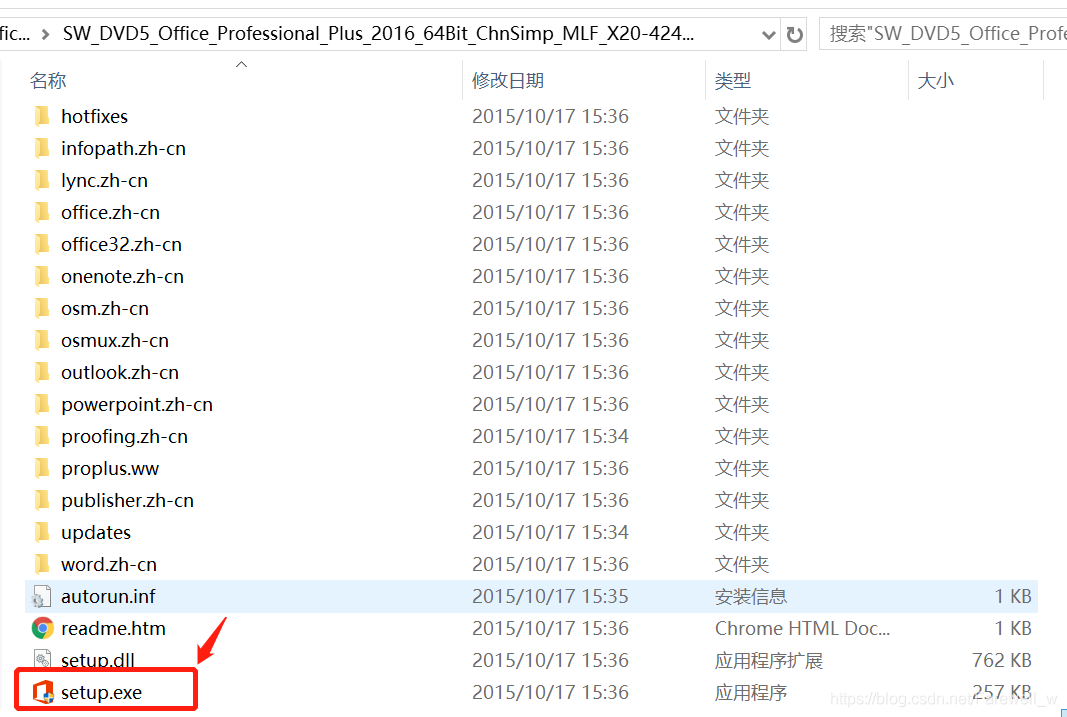Click the date cell of updates row

pyautogui.click(x=551, y=532)
